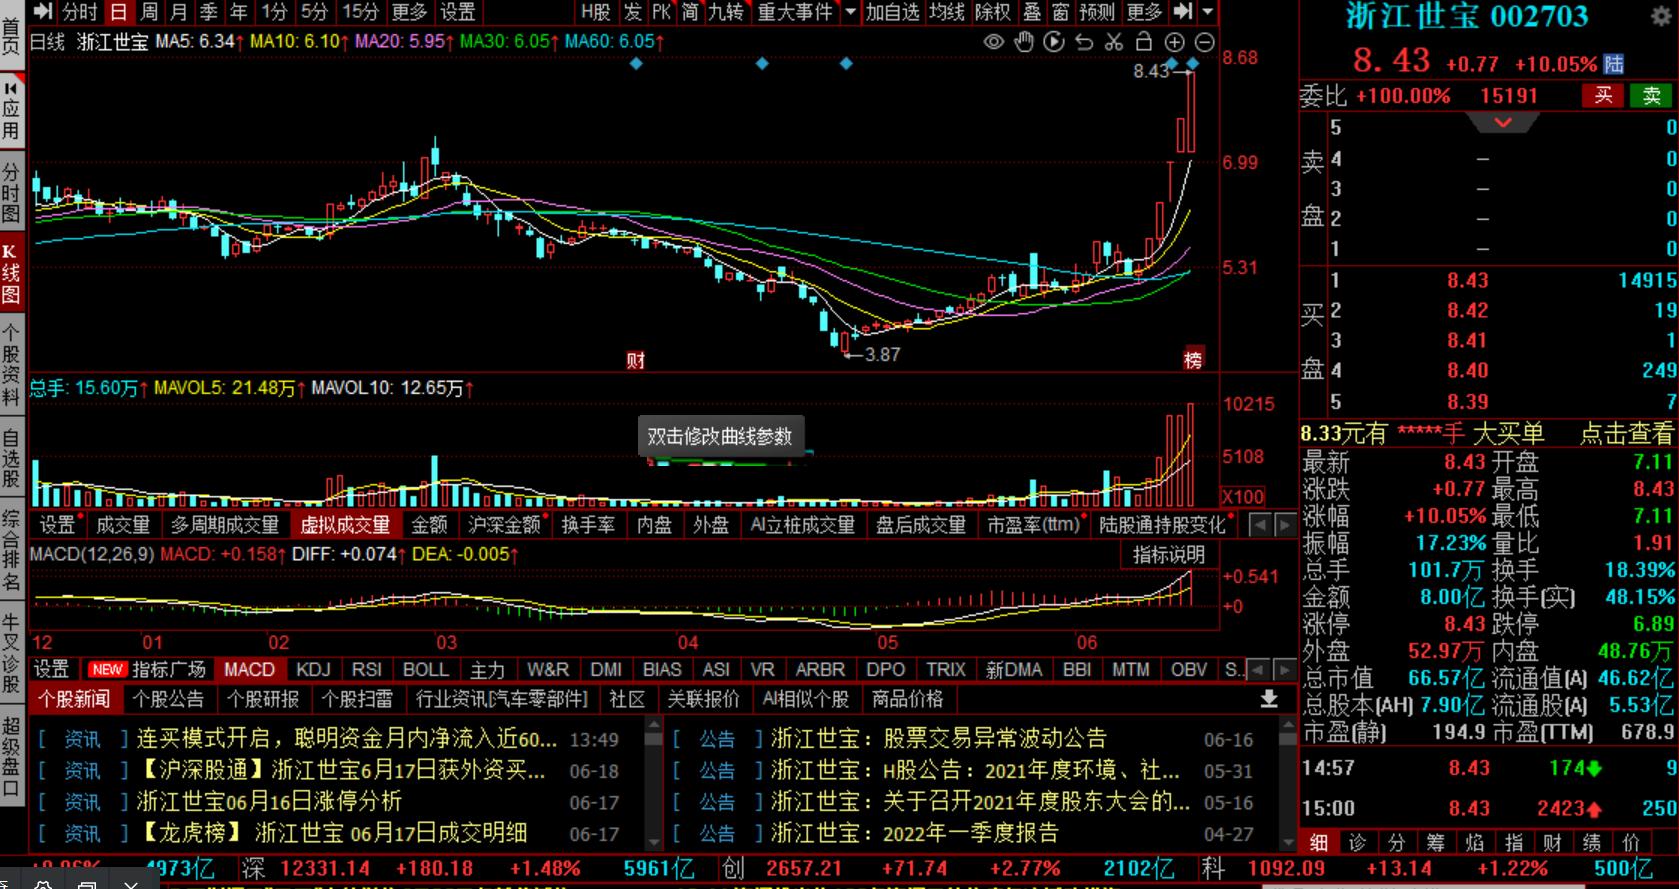Switch to BOLL indicator
The image size is (1679, 889).
point(426,670)
